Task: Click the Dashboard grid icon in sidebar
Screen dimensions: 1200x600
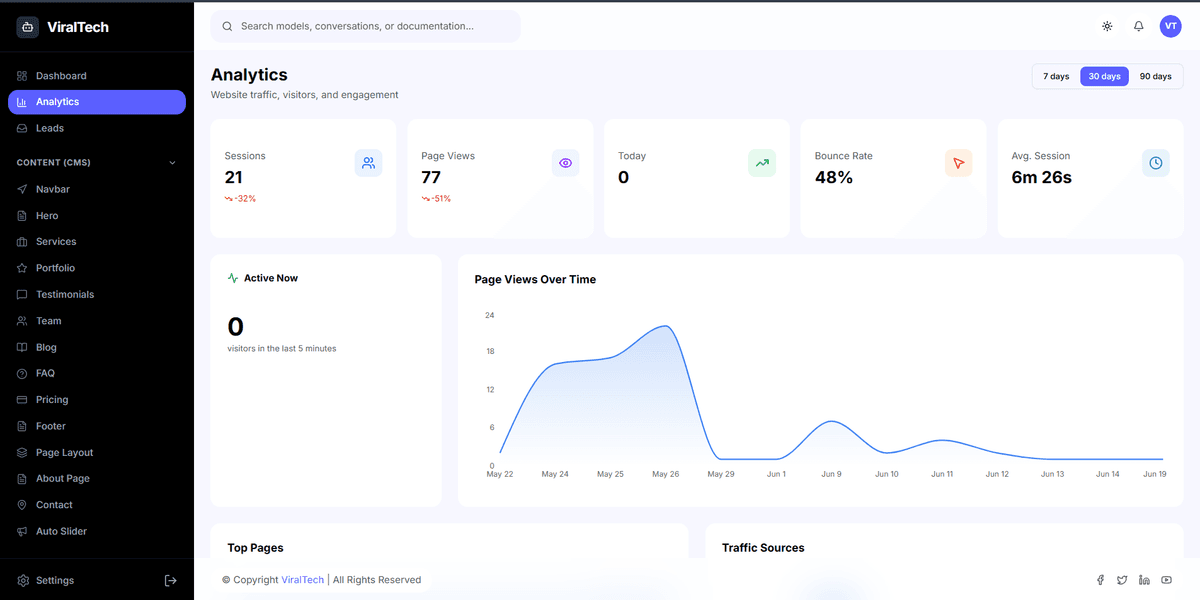Action: point(22,76)
